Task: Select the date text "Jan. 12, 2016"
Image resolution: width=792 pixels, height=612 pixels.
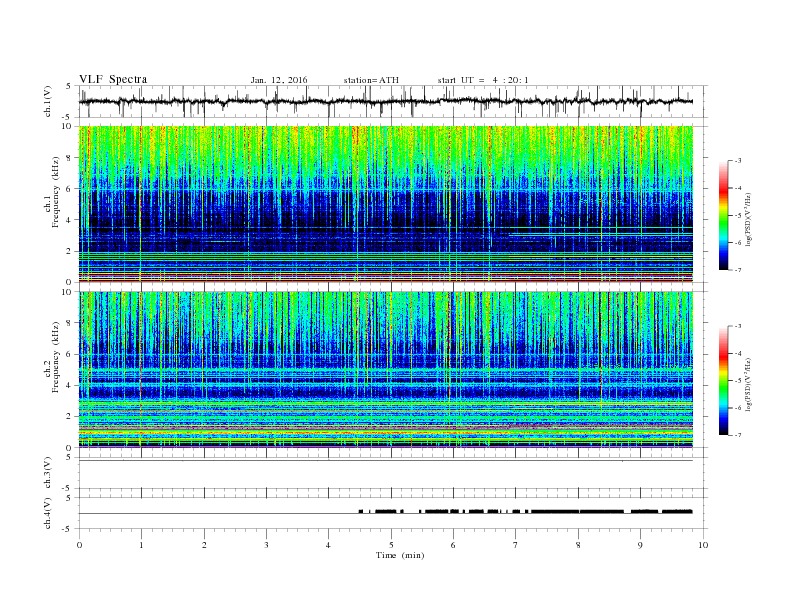Action: click(279, 80)
